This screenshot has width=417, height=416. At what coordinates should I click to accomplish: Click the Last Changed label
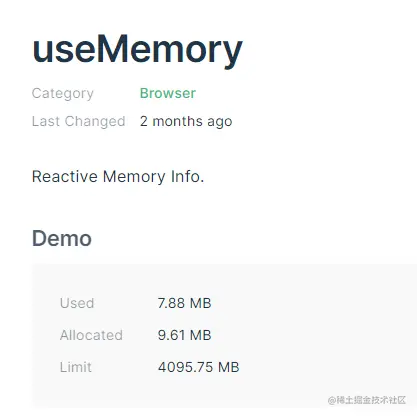click(79, 121)
